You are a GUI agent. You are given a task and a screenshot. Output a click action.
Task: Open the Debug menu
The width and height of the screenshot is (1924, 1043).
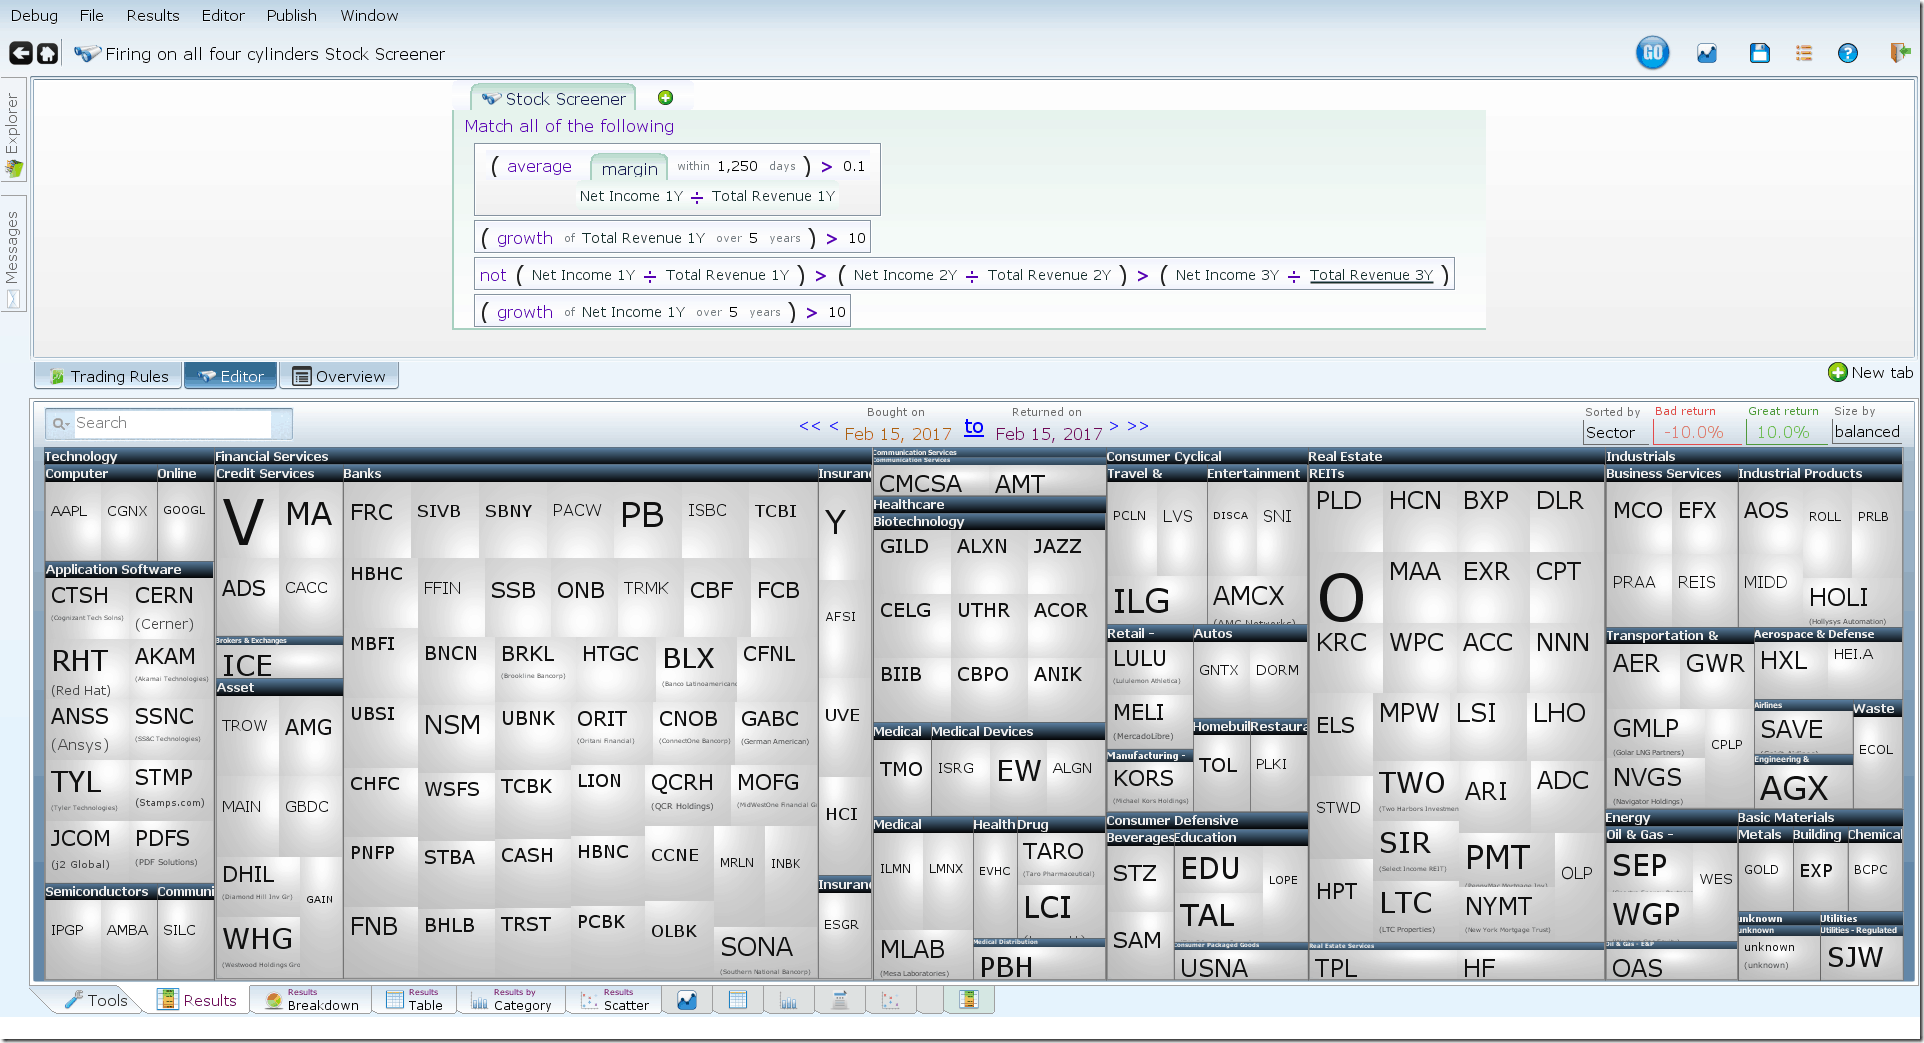(x=34, y=15)
